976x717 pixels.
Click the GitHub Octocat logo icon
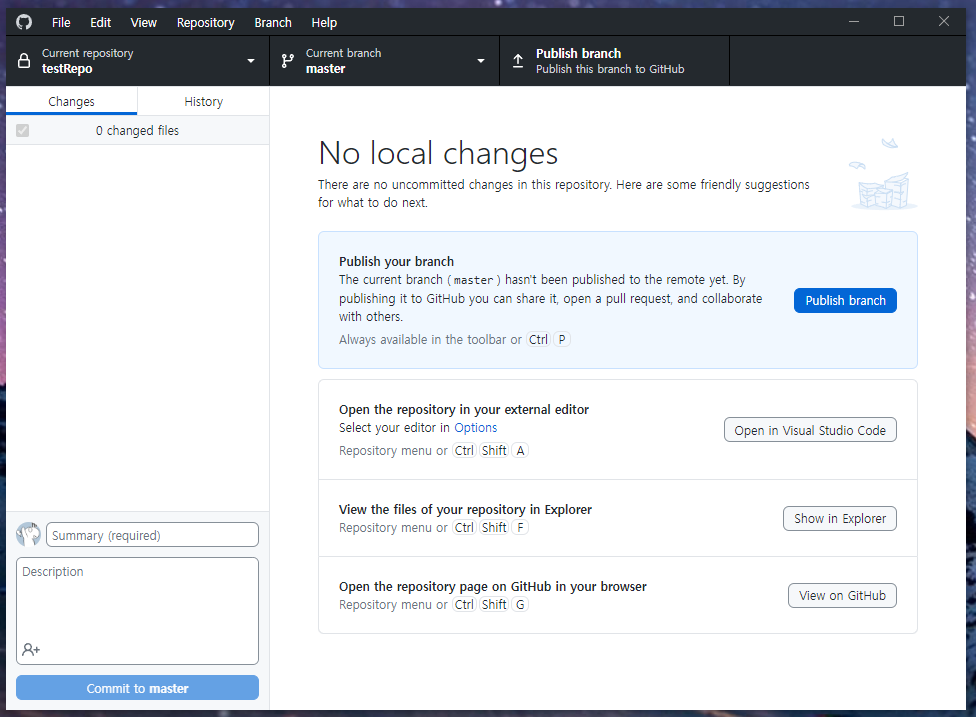click(x=24, y=22)
